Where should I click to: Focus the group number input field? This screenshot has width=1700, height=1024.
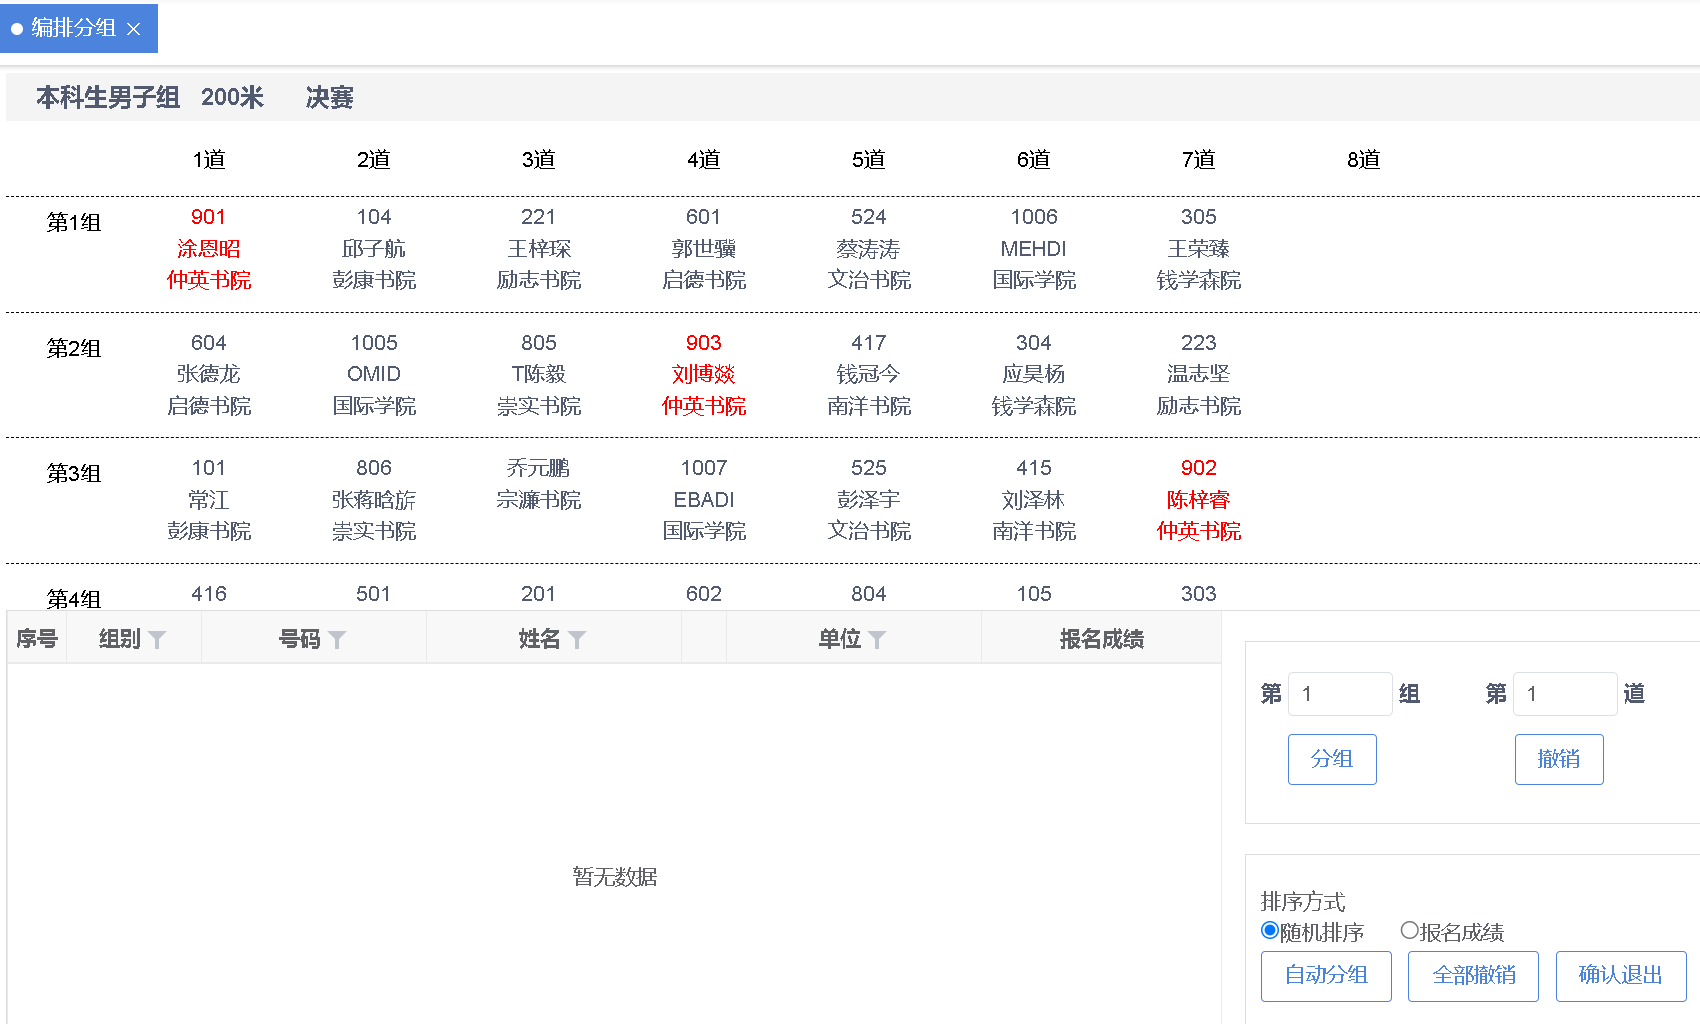(1340, 694)
